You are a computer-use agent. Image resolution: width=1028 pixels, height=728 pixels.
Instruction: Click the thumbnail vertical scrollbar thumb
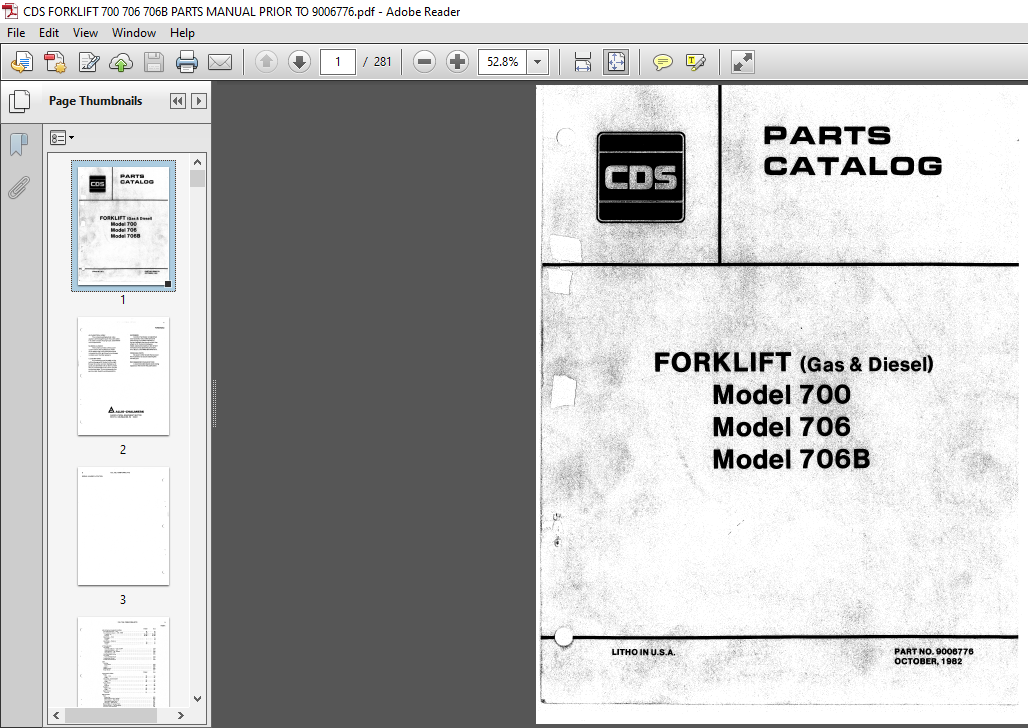click(197, 178)
